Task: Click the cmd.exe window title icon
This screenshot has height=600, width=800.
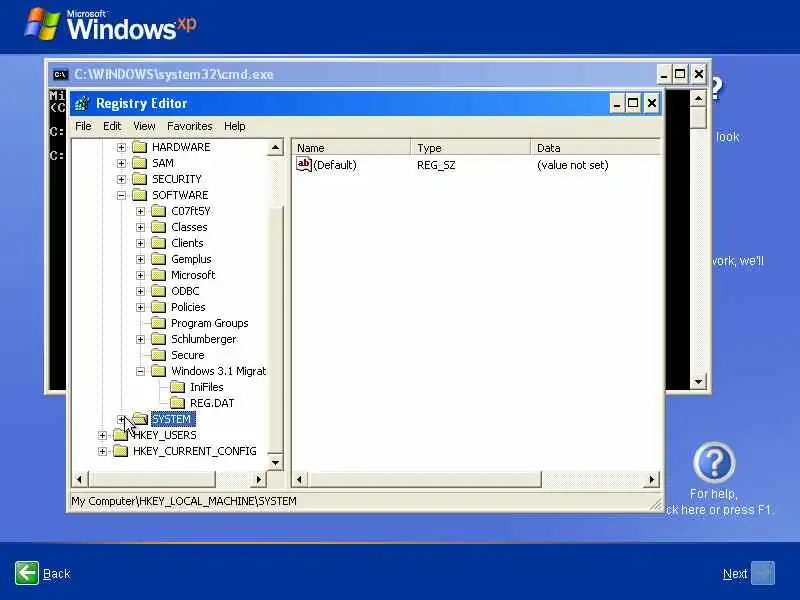Action: click(x=60, y=74)
